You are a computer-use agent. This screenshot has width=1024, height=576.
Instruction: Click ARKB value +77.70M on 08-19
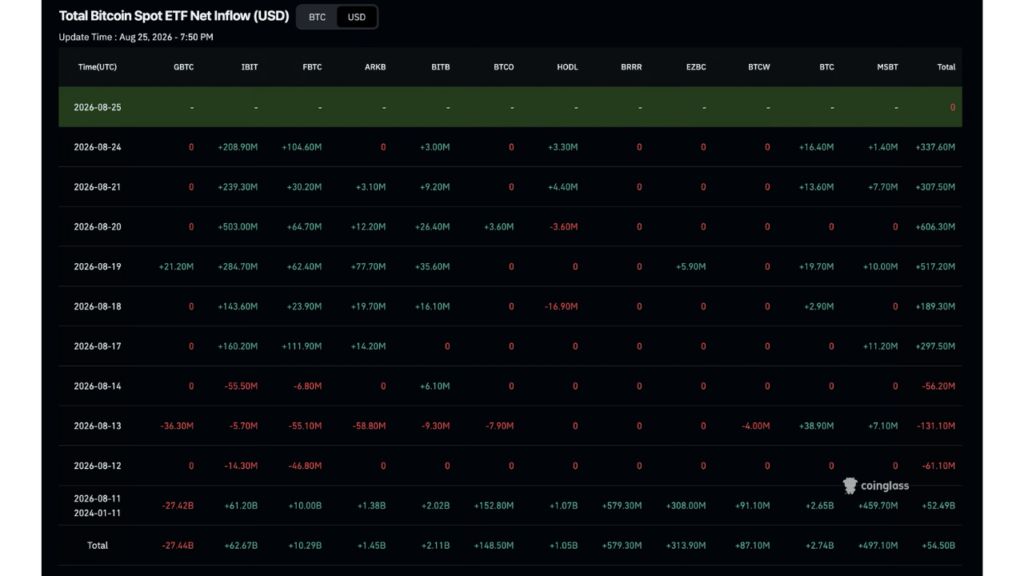[x=368, y=266]
